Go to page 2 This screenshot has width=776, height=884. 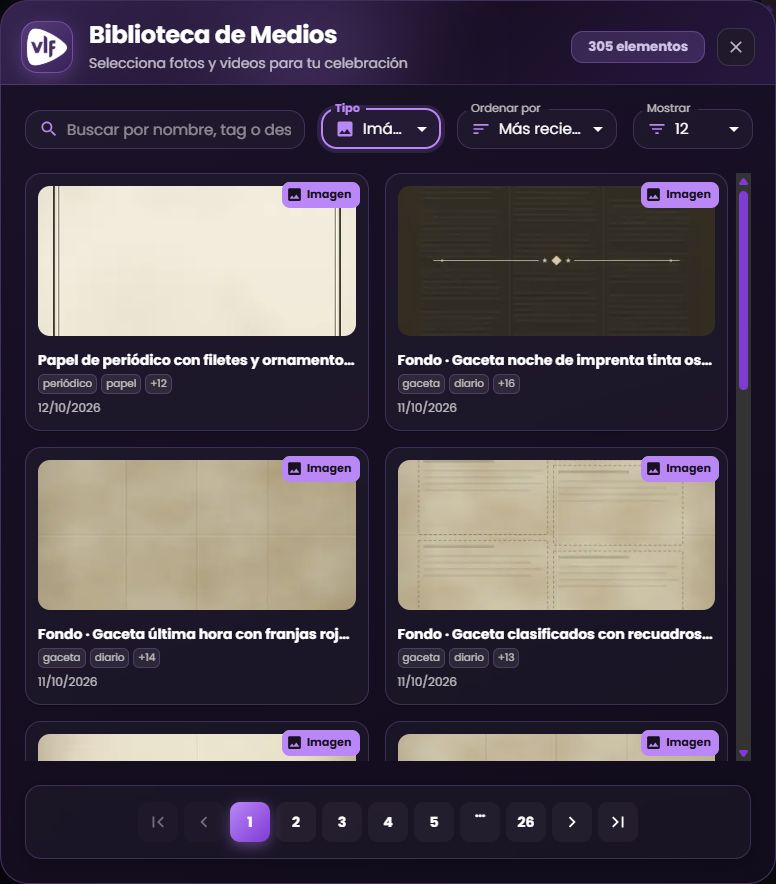pos(296,822)
